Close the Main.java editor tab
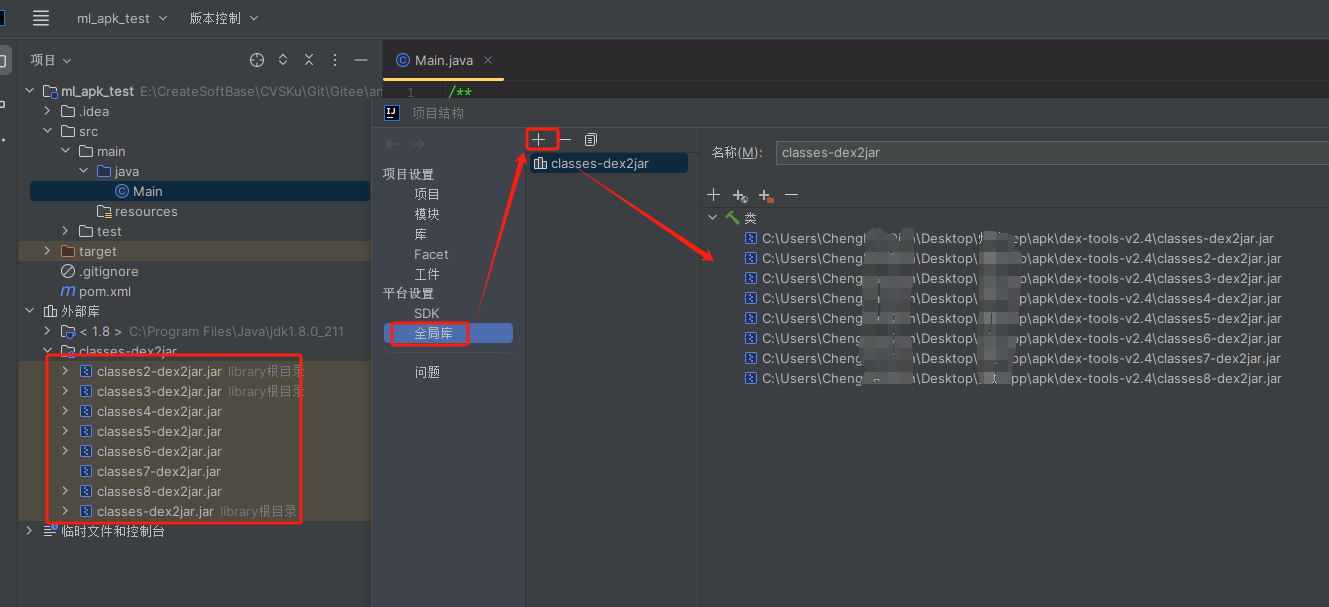Viewport: 1329px width, 607px height. [x=488, y=60]
